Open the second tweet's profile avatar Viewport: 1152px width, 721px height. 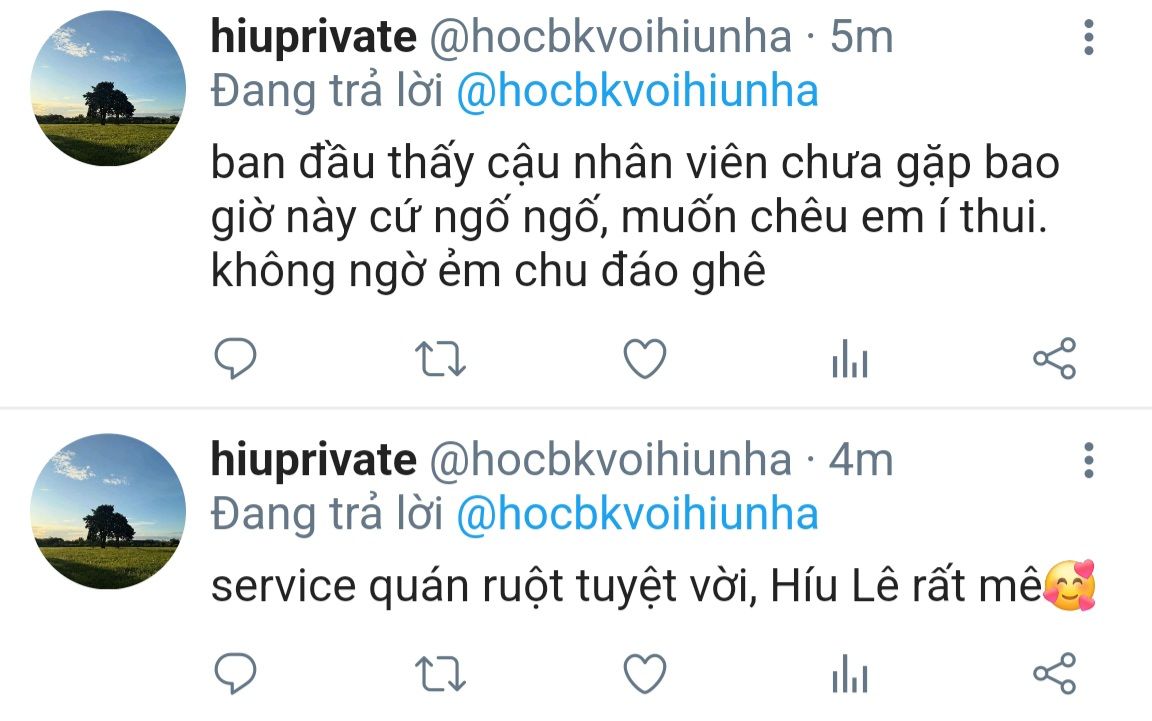pos(108,512)
